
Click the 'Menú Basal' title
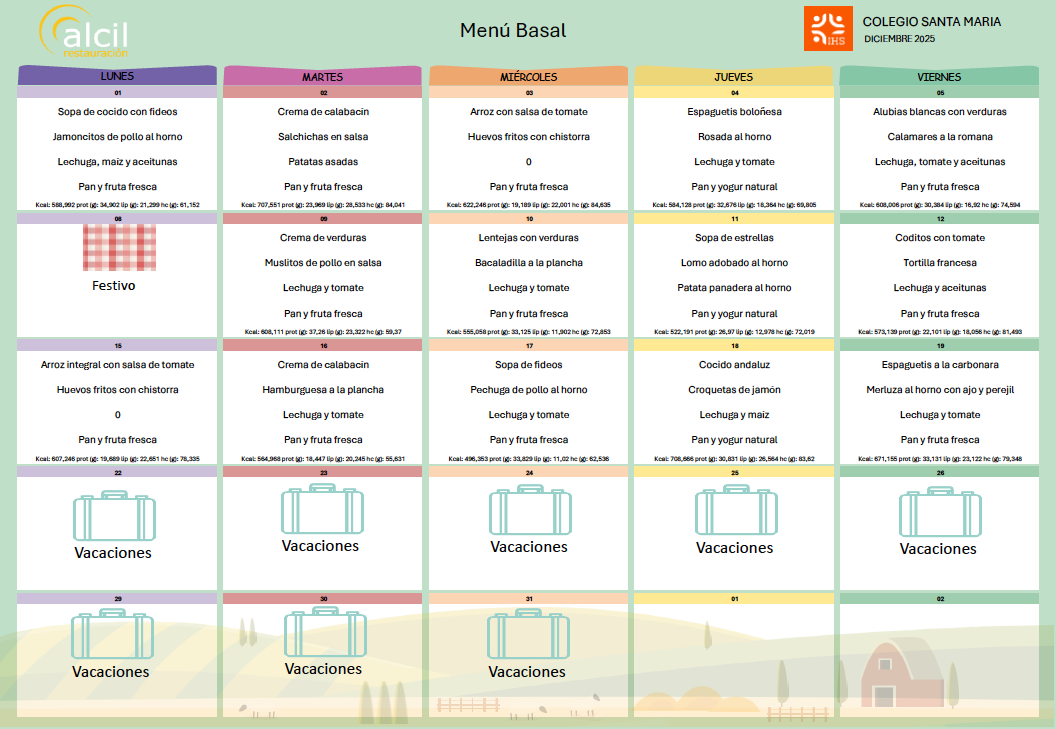pos(513,30)
